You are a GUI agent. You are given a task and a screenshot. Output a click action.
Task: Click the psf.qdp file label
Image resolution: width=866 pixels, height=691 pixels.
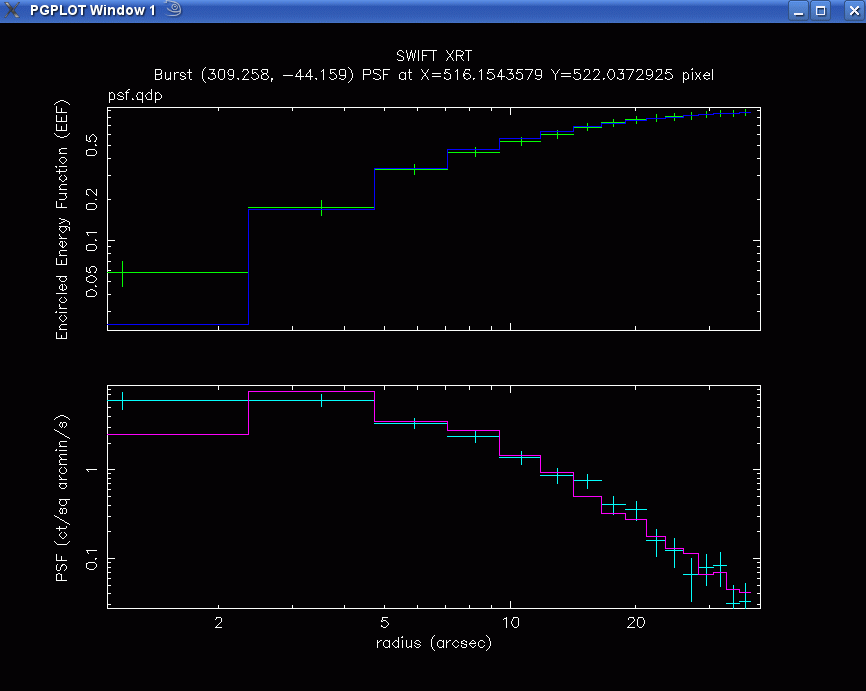pyautogui.click(x=134, y=96)
